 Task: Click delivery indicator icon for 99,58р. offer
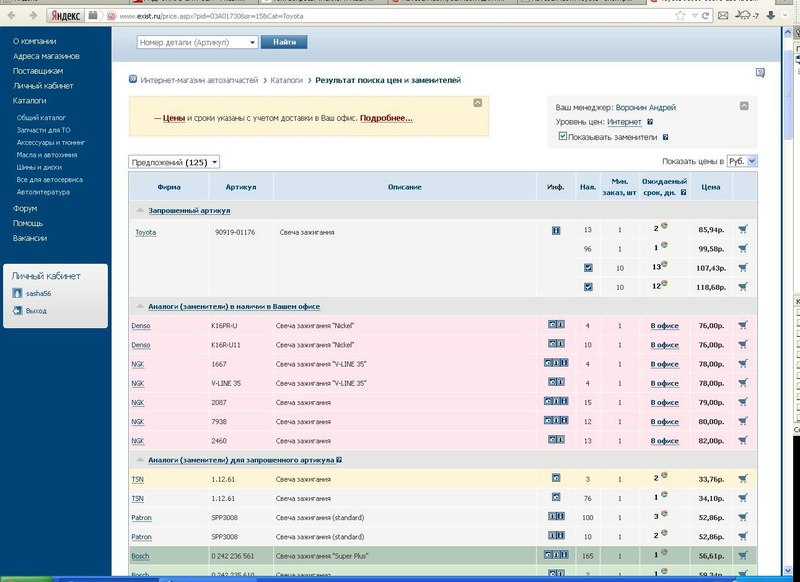pos(662,247)
